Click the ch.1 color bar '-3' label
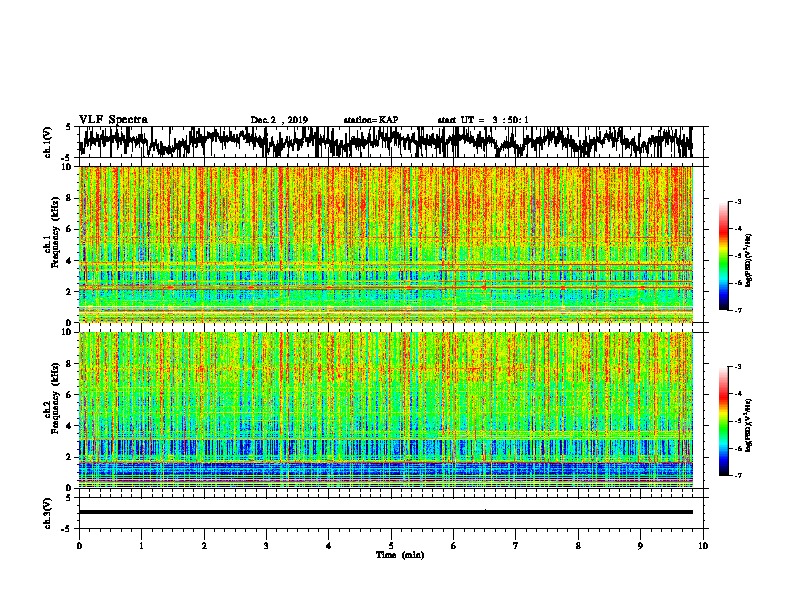Viewport: 792px width, 612px height. point(738,202)
